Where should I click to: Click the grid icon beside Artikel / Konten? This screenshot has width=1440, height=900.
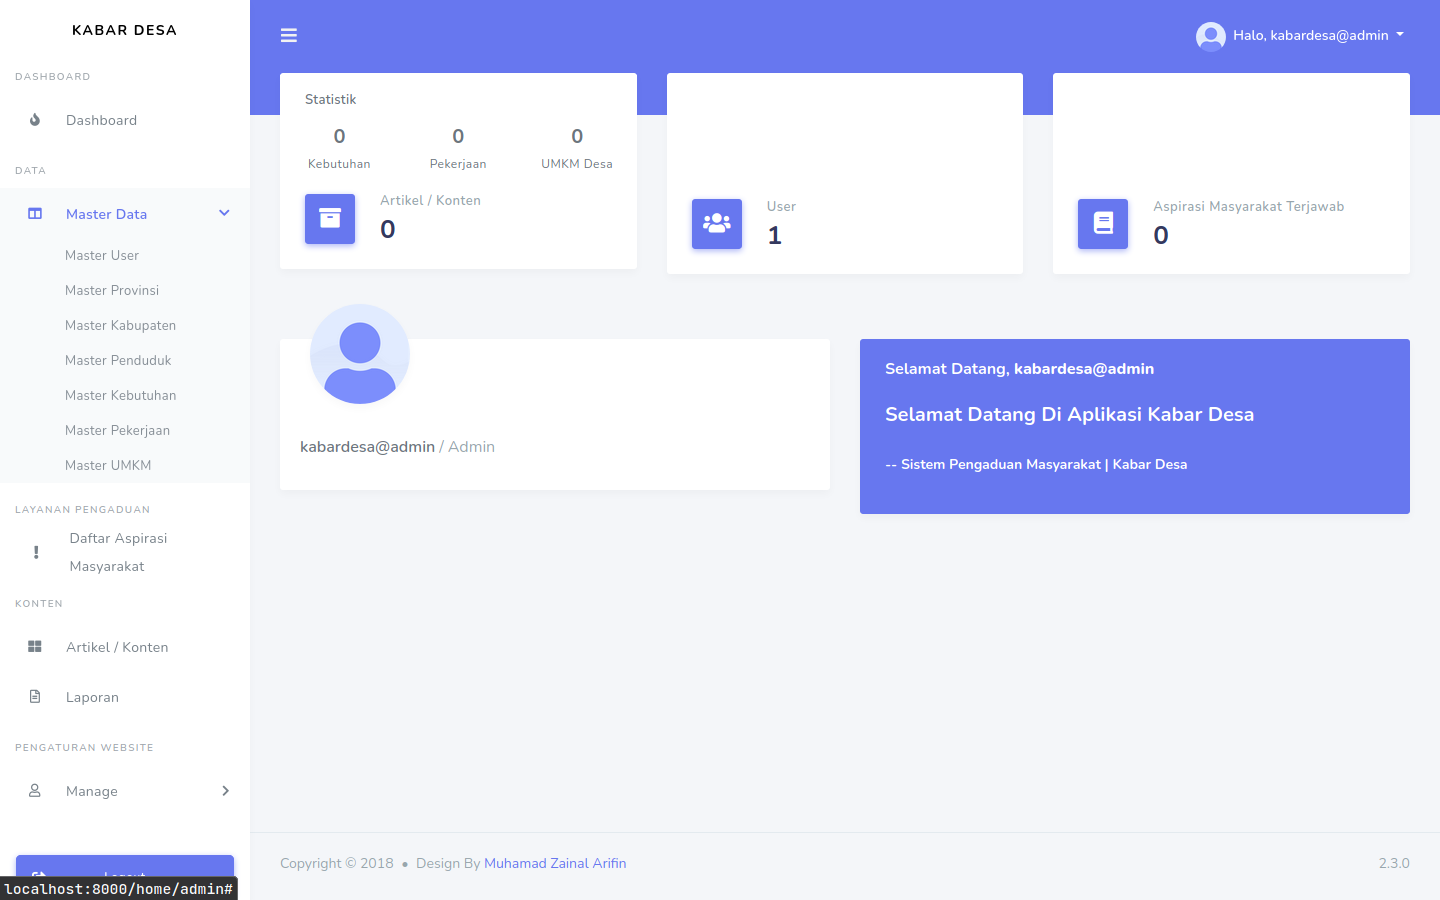[x=35, y=647]
